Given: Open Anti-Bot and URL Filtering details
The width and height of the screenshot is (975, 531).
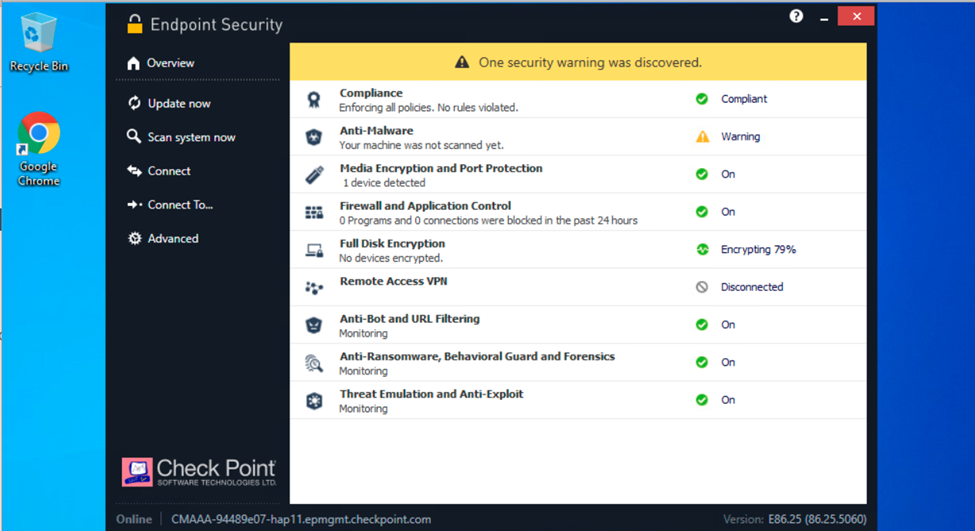Looking at the screenshot, I should pos(410,318).
